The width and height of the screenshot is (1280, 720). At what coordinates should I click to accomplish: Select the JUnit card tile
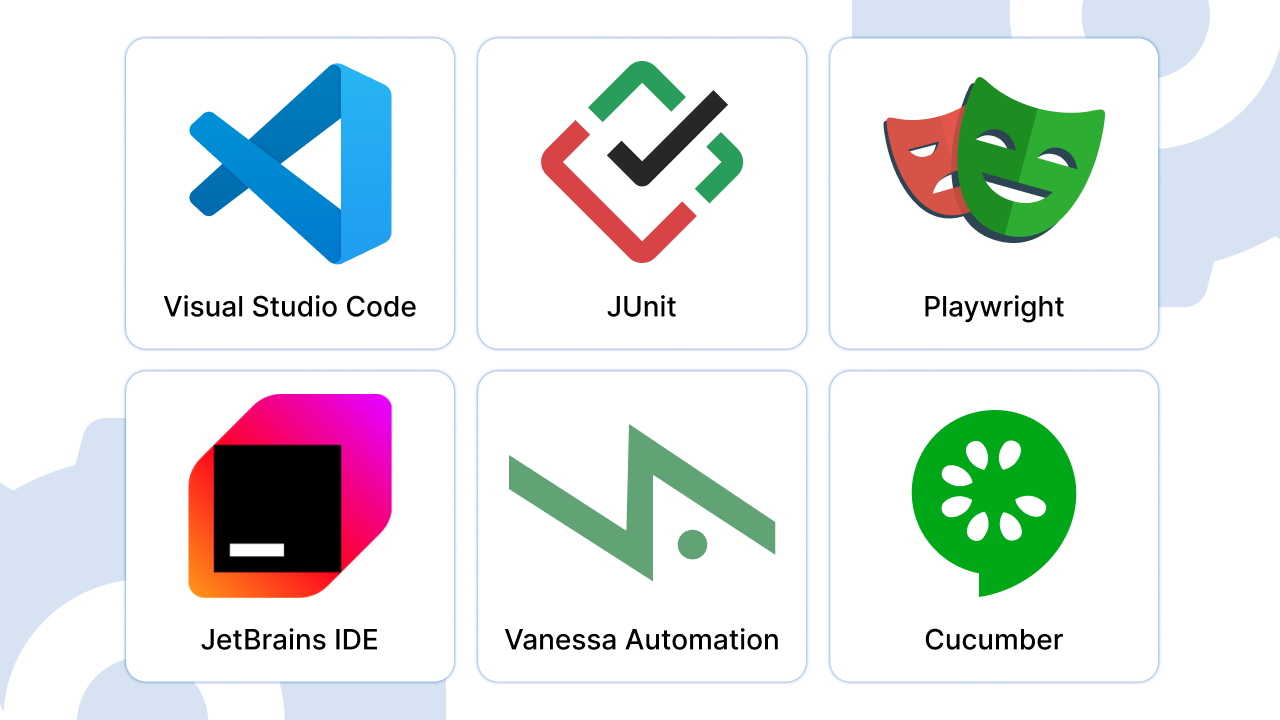click(642, 193)
